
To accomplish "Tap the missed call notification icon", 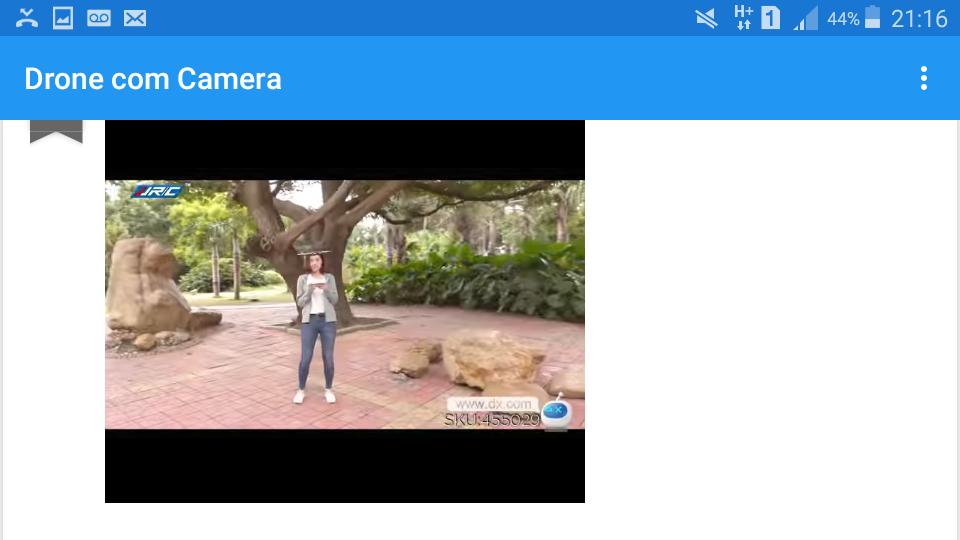I will pyautogui.click(x=26, y=18).
